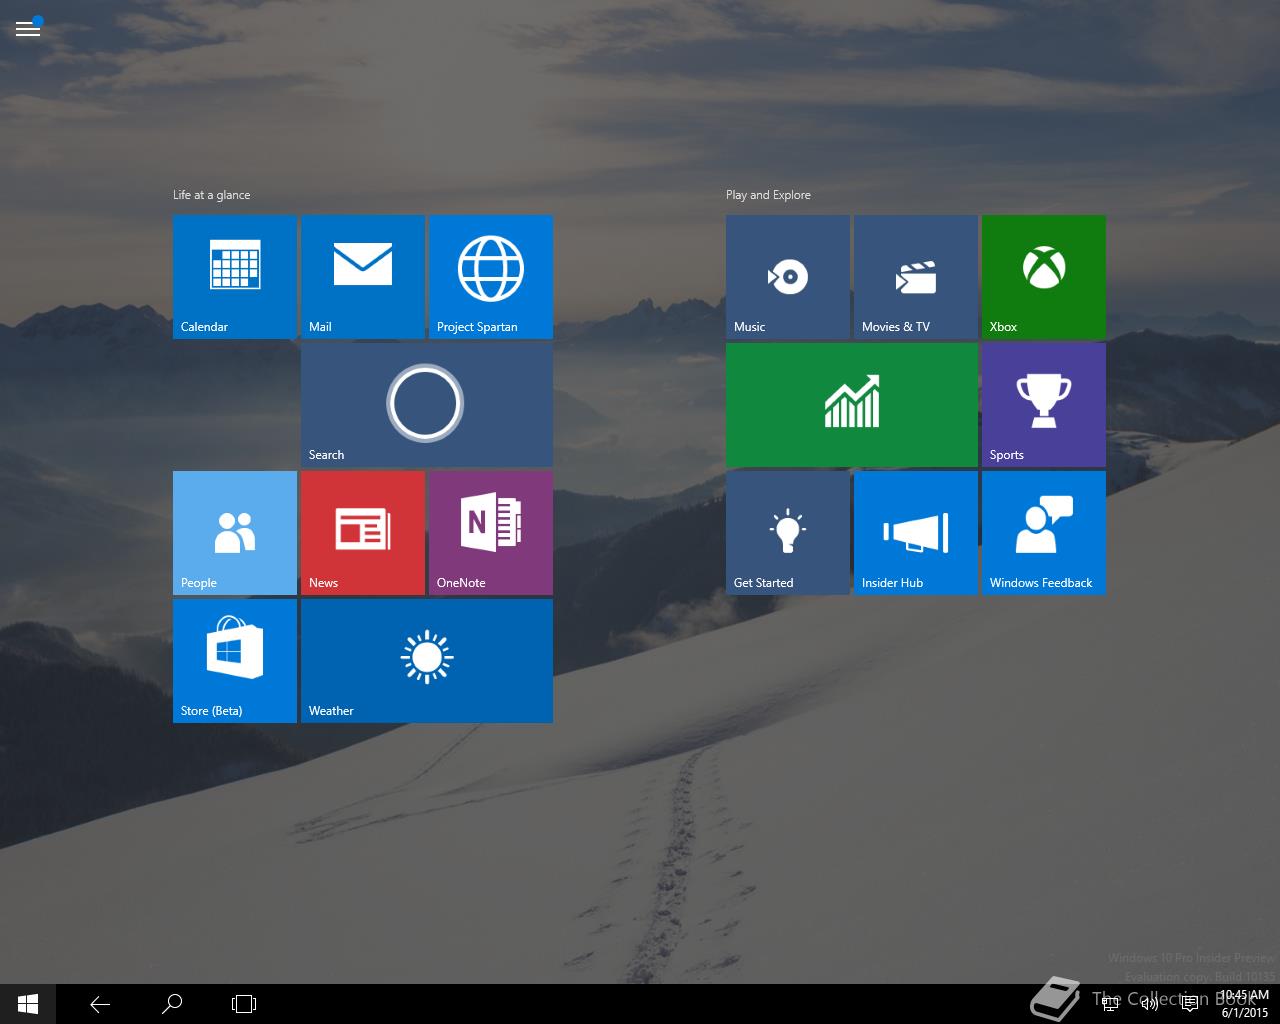Open the hamburger menu at top-left
Image resolution: width=1280 pixels, height=1024 pixels.
28,28
